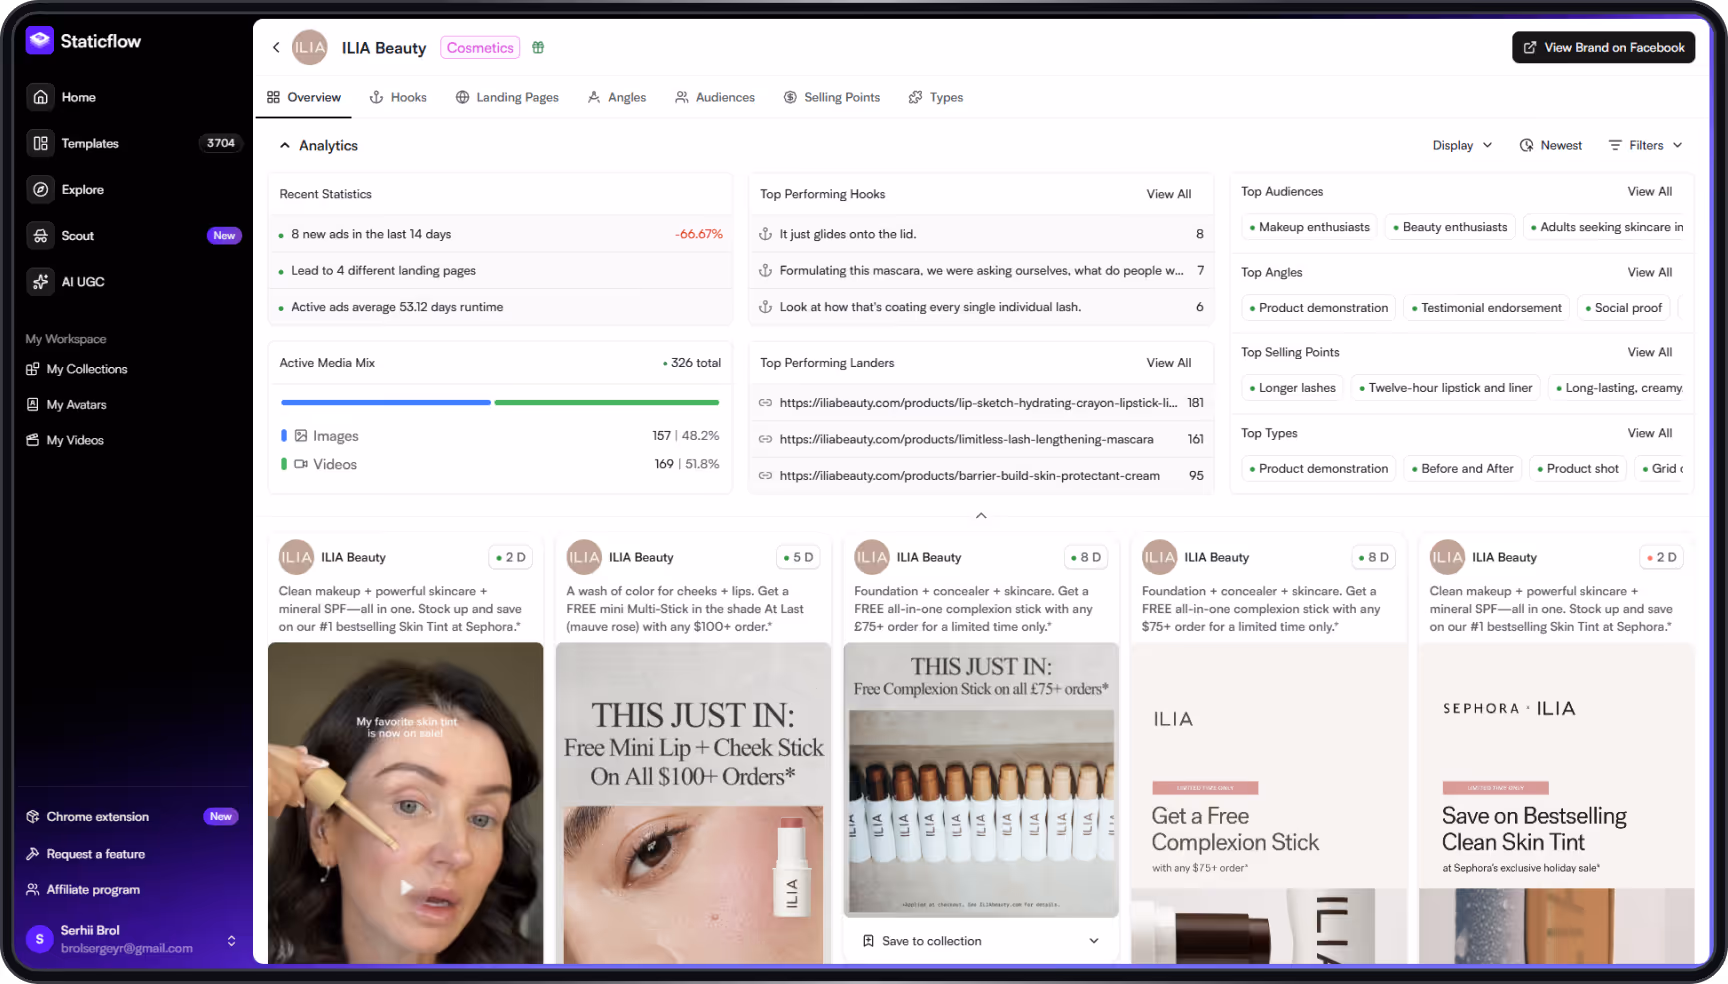The image size is (1728, 984).
Task: Click the blue Images segment of media bar
Action: [386, 402]
